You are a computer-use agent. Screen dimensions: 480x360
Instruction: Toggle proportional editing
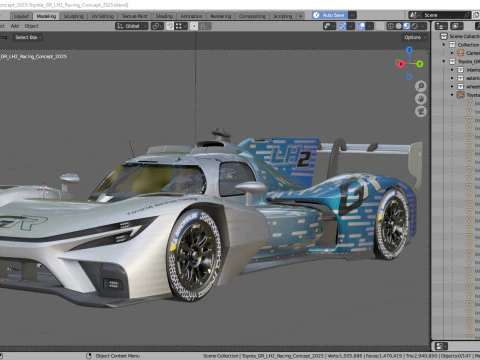194,26
